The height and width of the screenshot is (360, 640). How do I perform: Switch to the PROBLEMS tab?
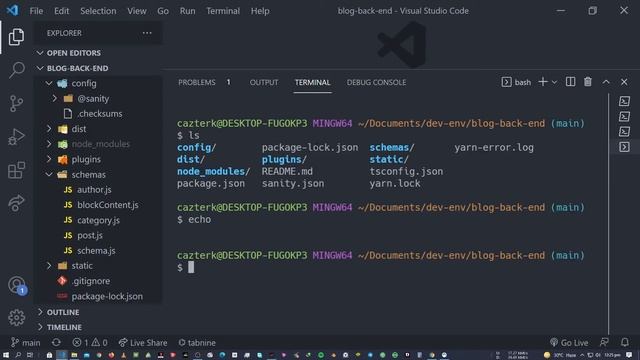coord(197,82)
